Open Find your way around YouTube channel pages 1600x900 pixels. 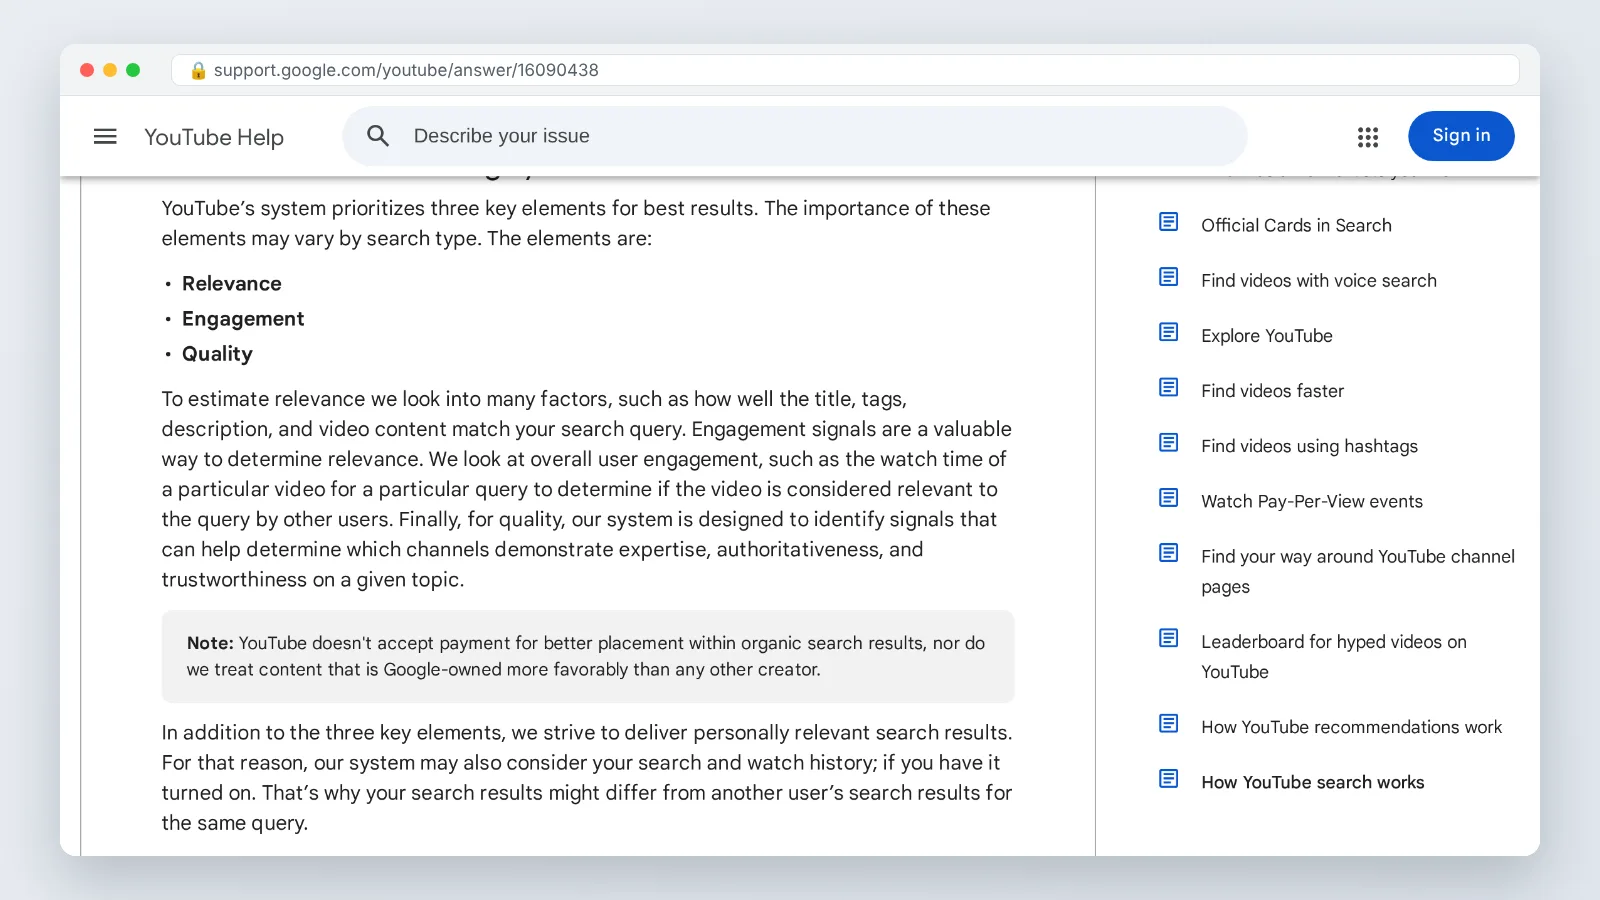1358,571
